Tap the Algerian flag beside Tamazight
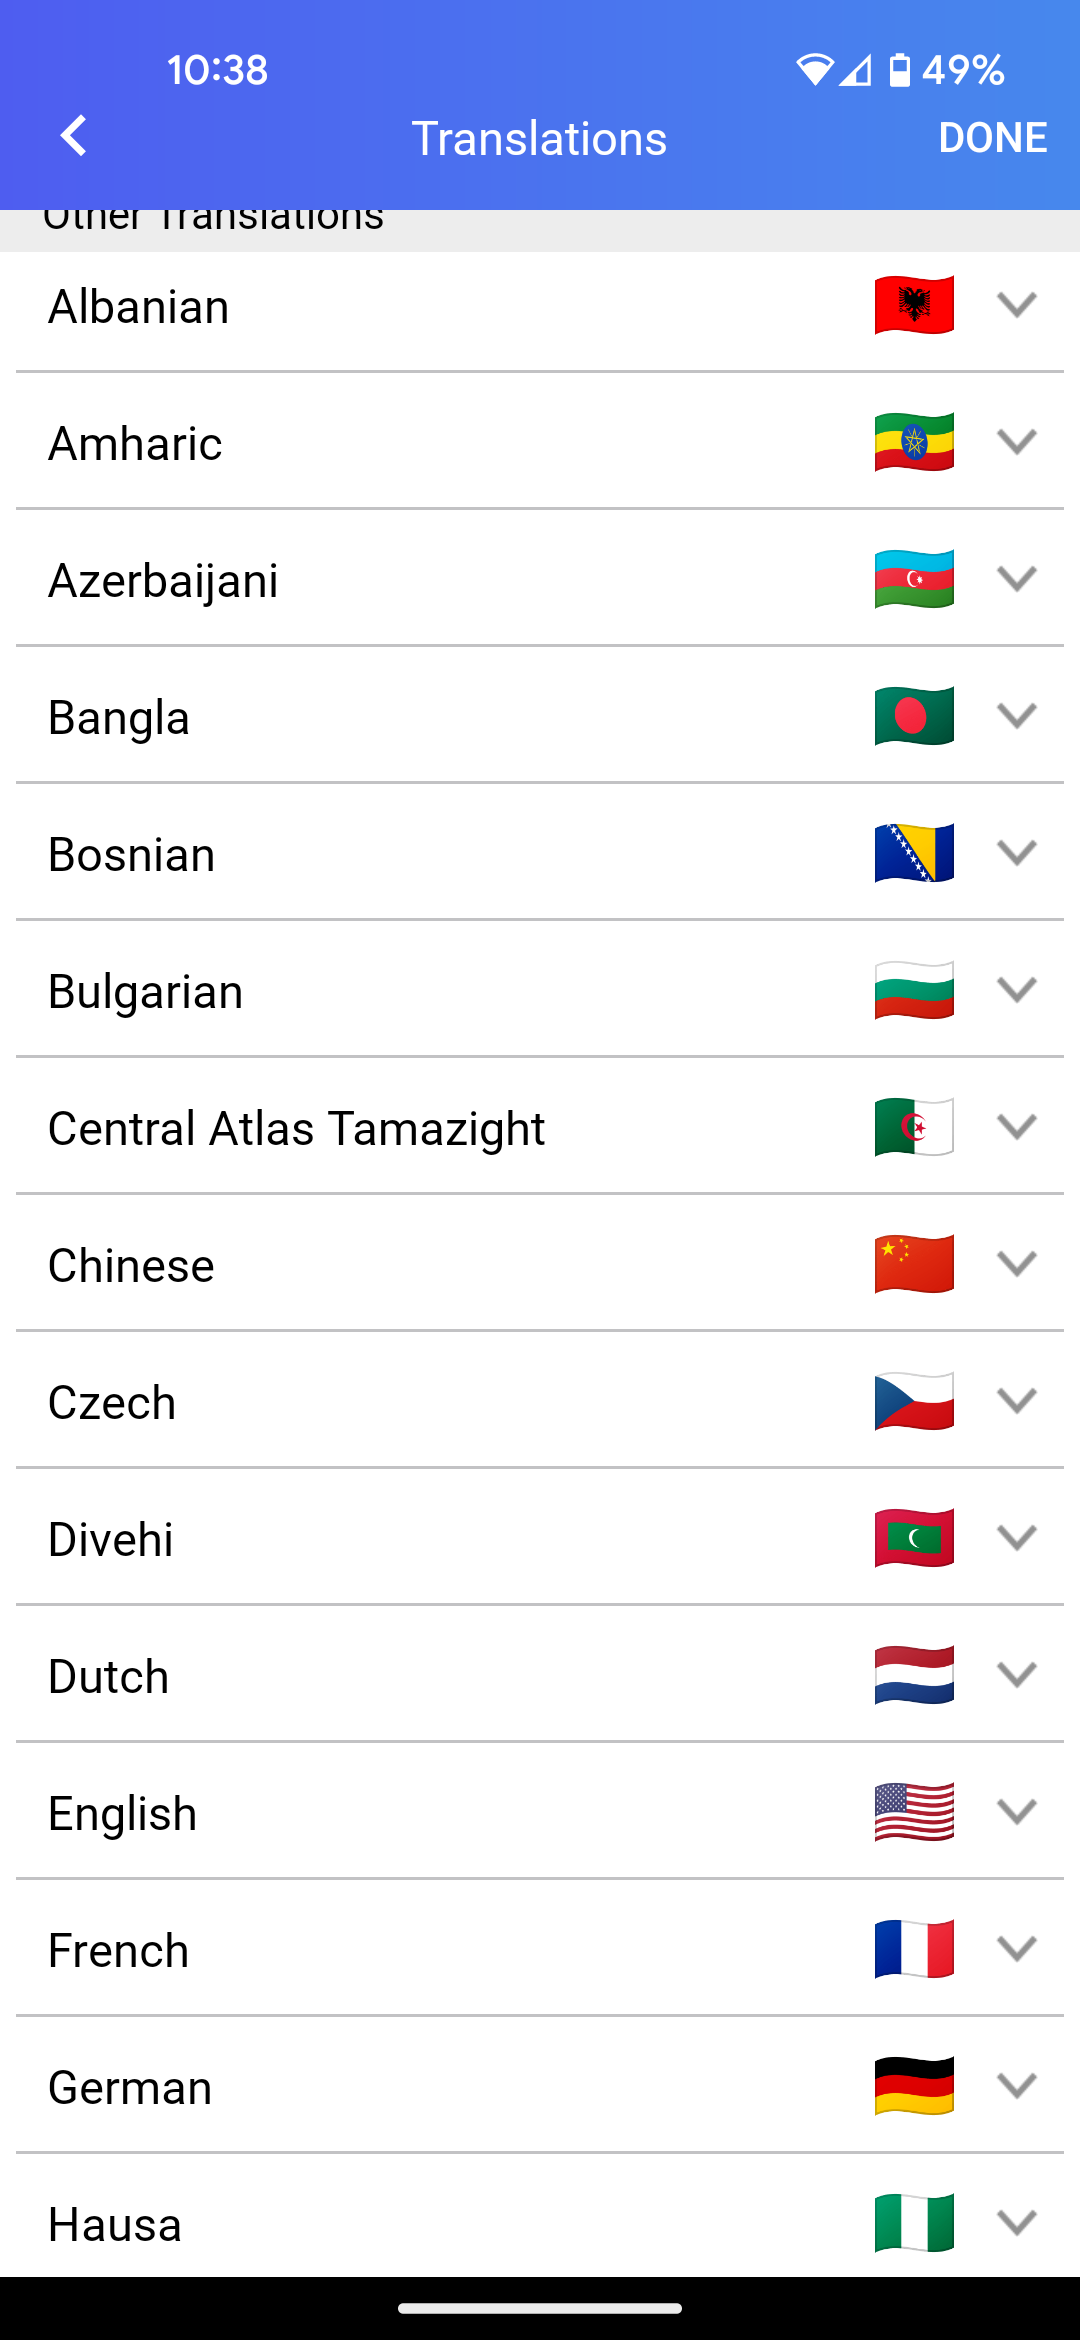Viewport: 1080px width, 2340px height. point(914,1127)
